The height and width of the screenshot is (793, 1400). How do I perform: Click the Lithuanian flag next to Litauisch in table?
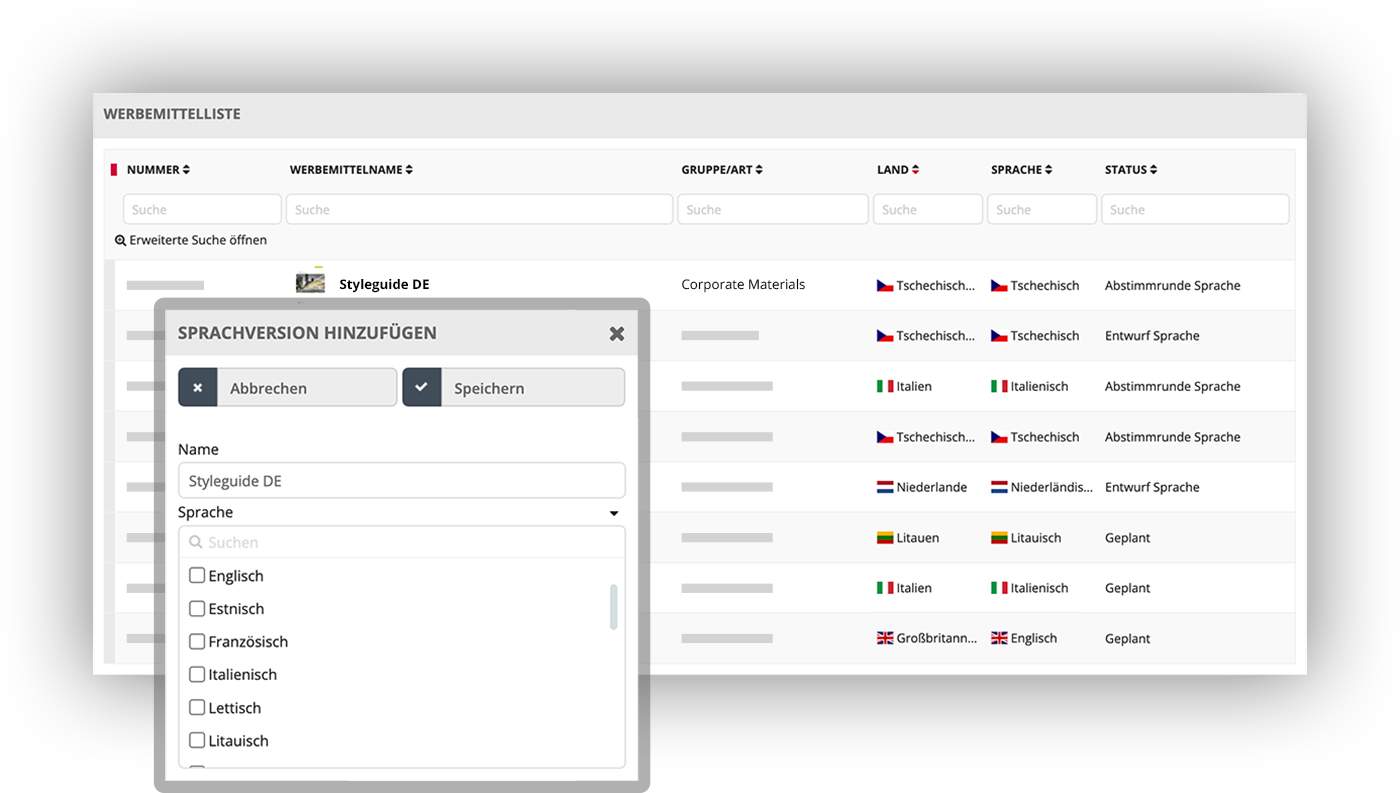point(999,538)
